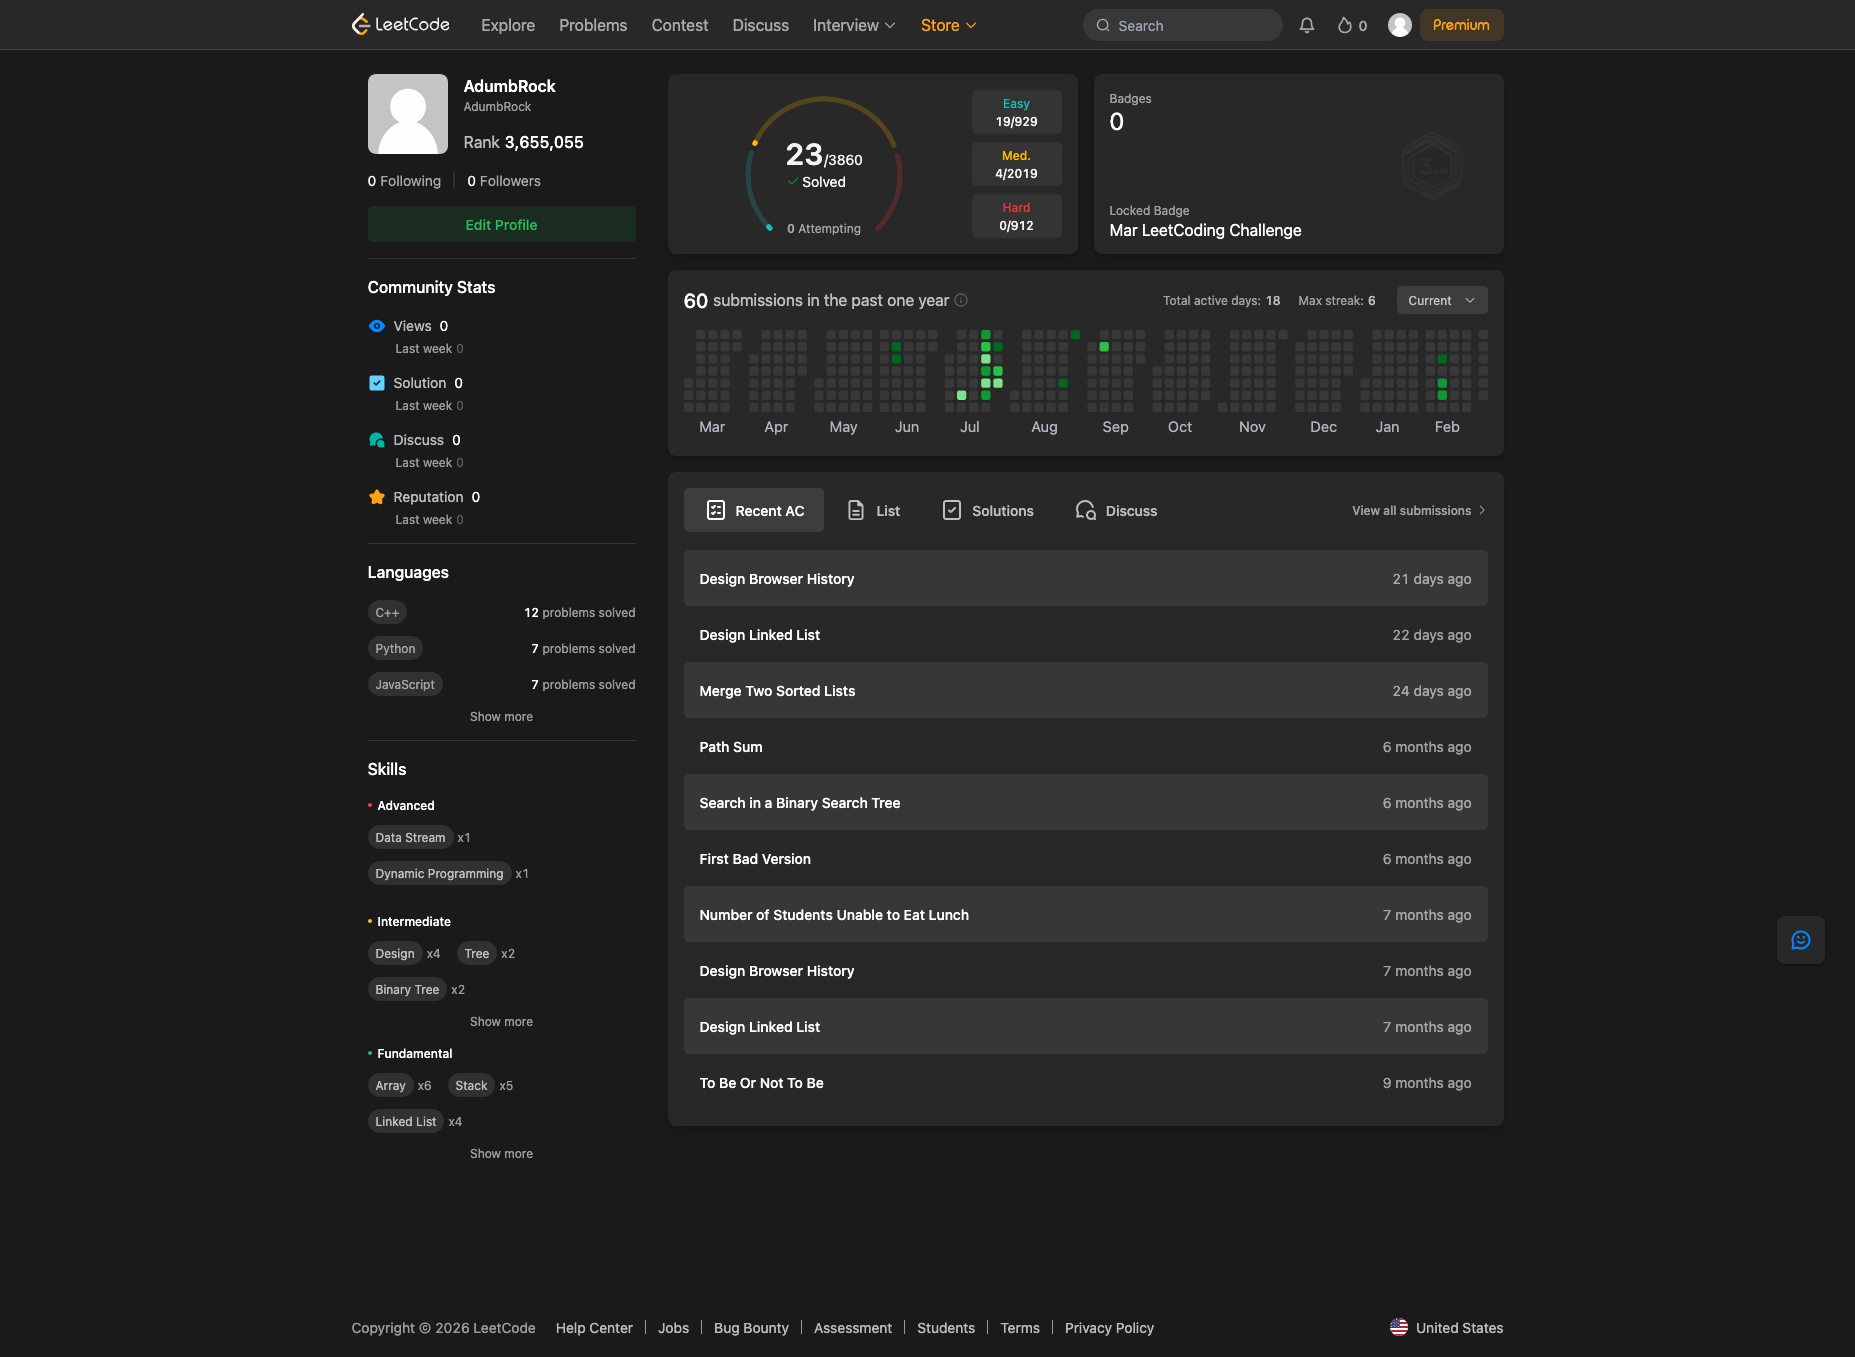Screen dimensions: 1855x1357
Task: Click the Data Stream skill tag
Action: click(x=410, y=838)
